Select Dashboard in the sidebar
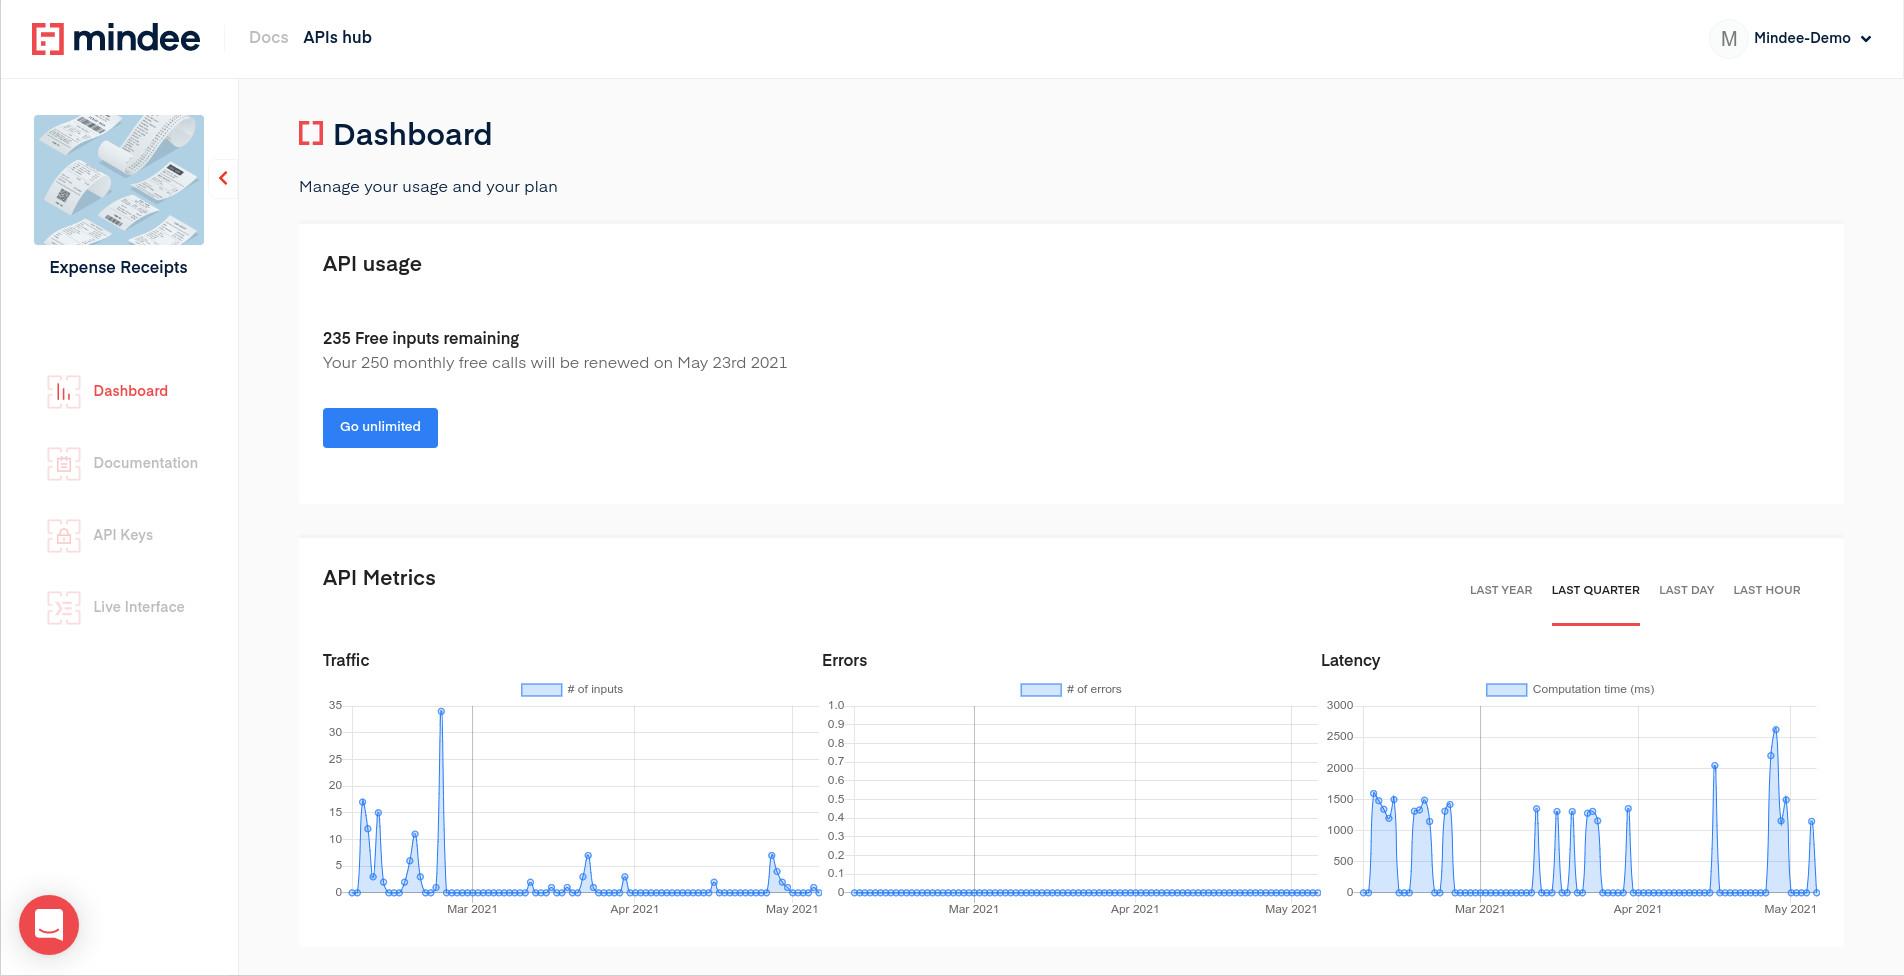 pos(130,391)
